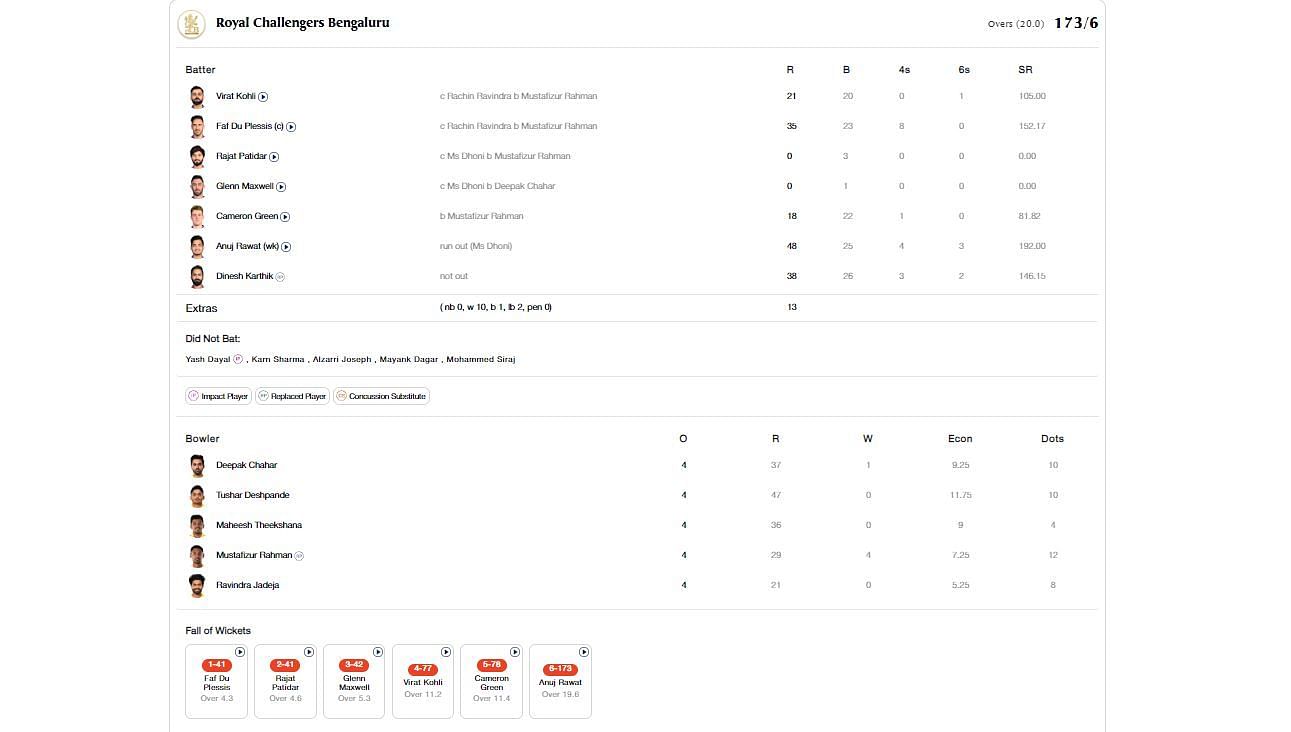Open Ravindra Jadeja's bowler name link

tap(248, 586)
